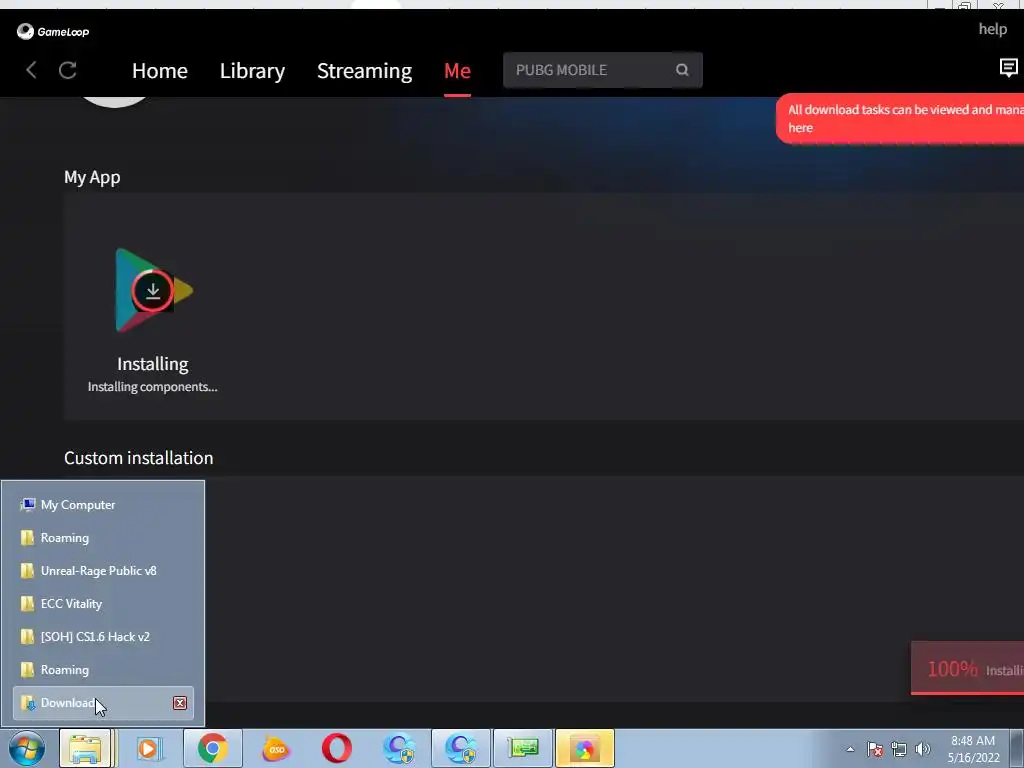Open the first Roaming folder entry

click(x=103, y=537)
